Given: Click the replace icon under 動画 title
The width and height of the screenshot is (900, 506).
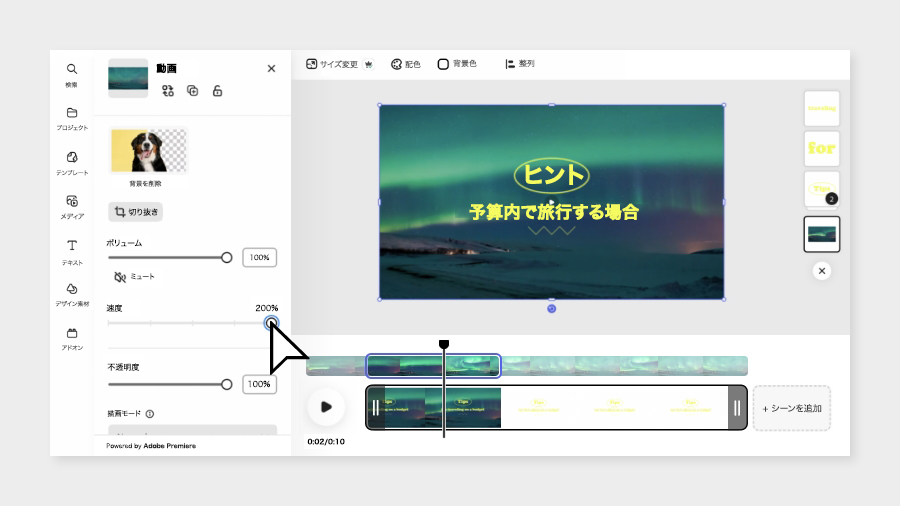Looking at the screenshot, I should click(x=168, y=91).
